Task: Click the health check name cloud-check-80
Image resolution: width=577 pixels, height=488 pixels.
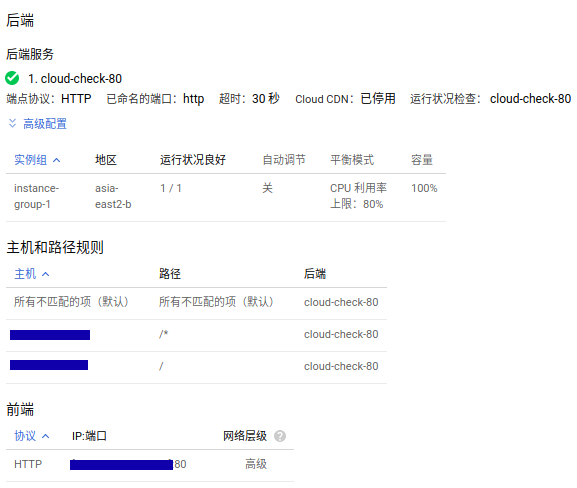Action: click(x=530, y=99)
